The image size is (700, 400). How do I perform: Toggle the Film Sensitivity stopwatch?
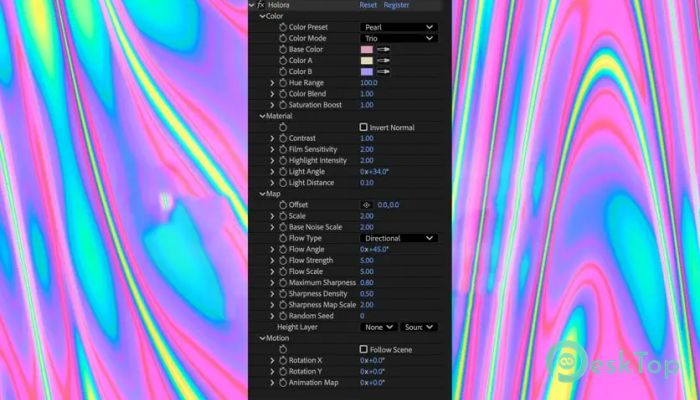pos(283,150)
